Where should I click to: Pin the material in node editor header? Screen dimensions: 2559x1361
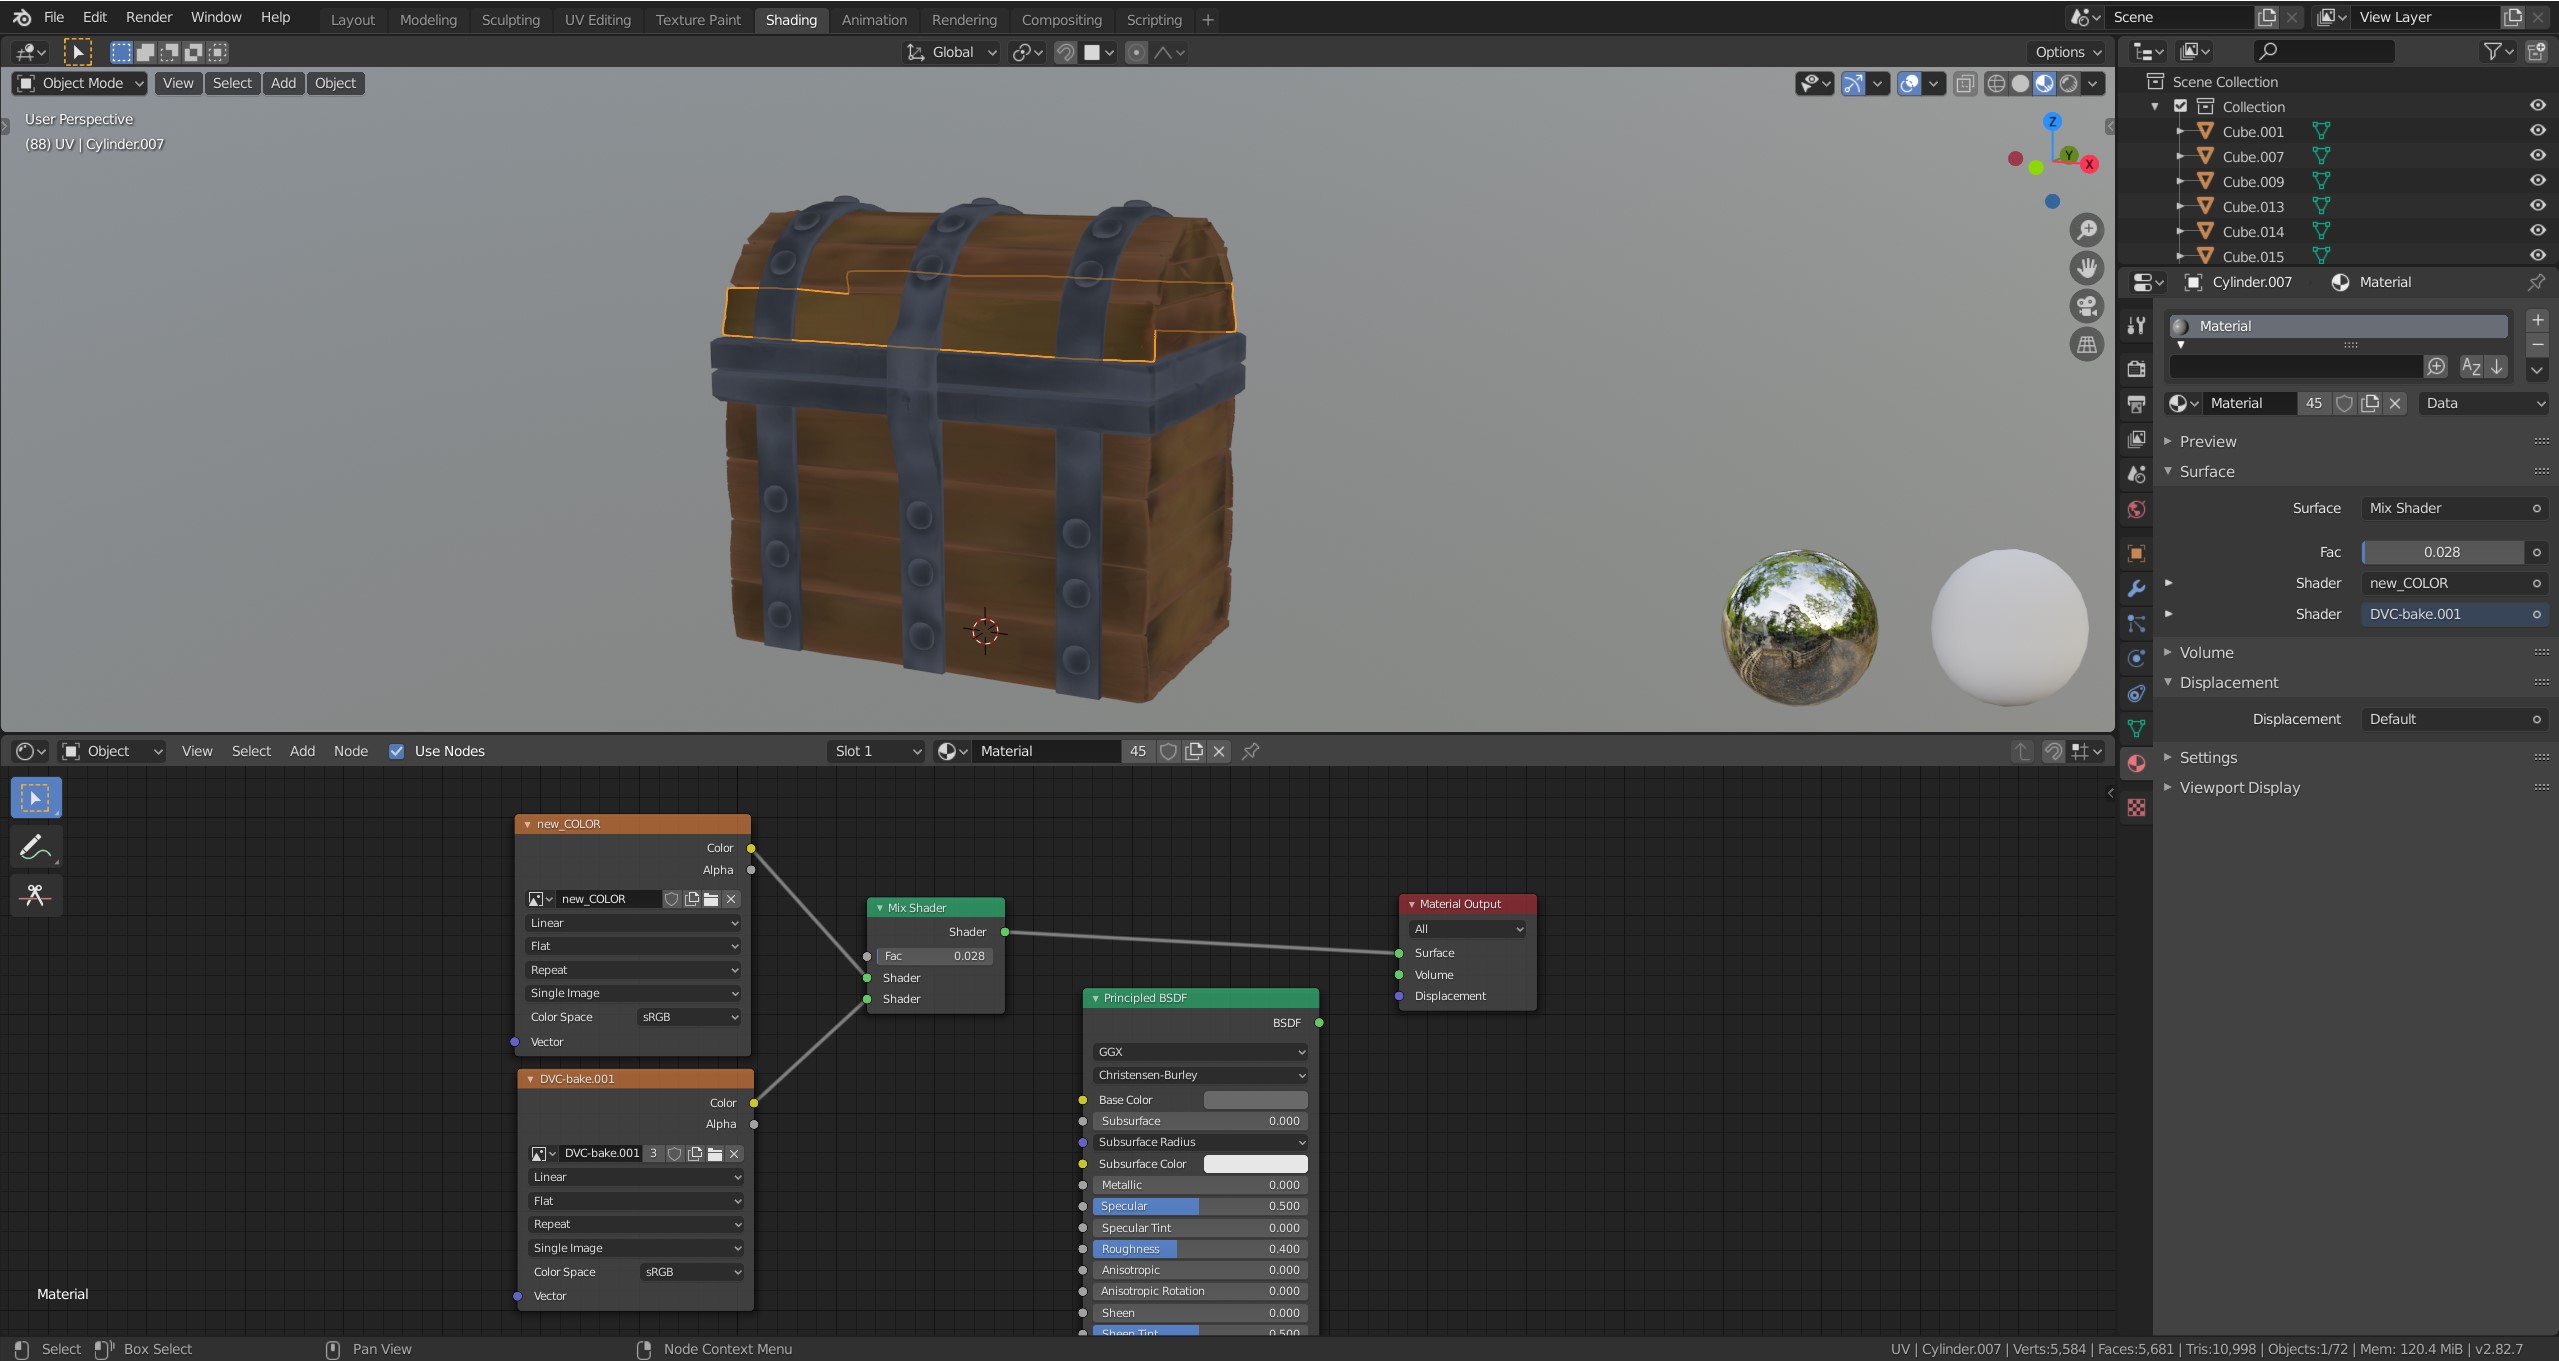click(1251, 751)
